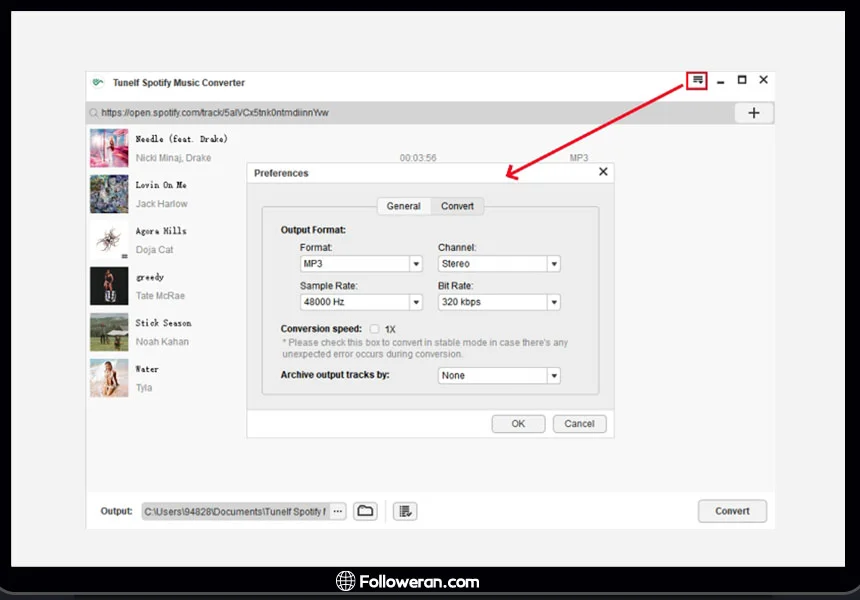Click the Tunelf app logo icon
This screenshot has height=600, width=860.
[x=97, y=83]
